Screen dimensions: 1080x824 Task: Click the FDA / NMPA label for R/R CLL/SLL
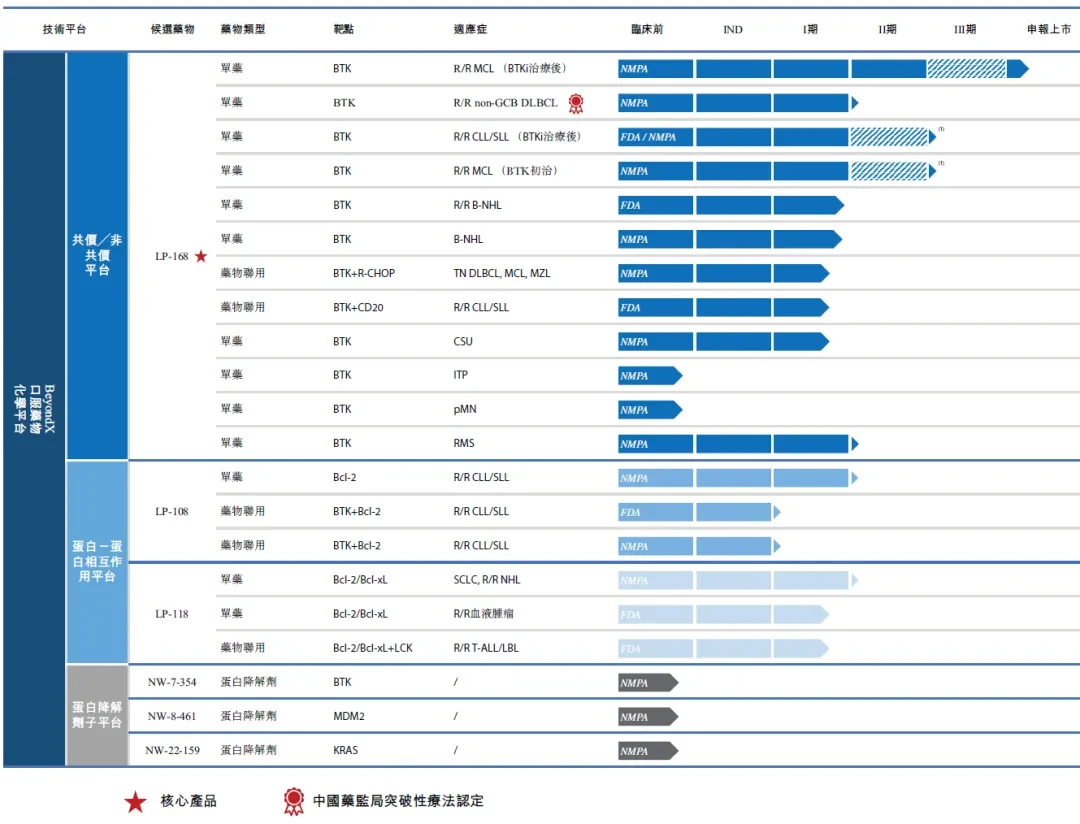(648, 137)
